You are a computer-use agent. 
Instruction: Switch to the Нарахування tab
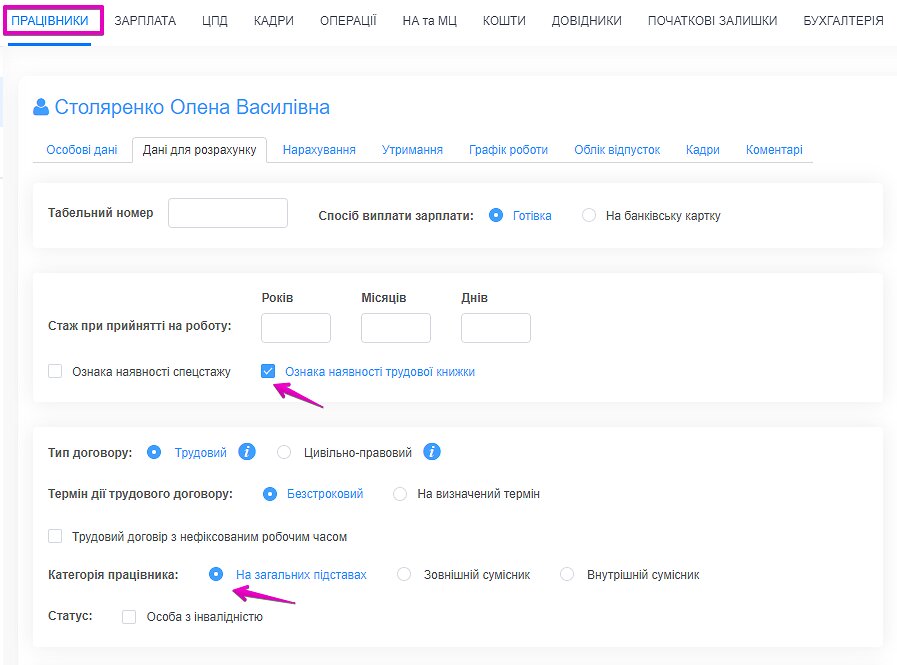pos(319,150)
